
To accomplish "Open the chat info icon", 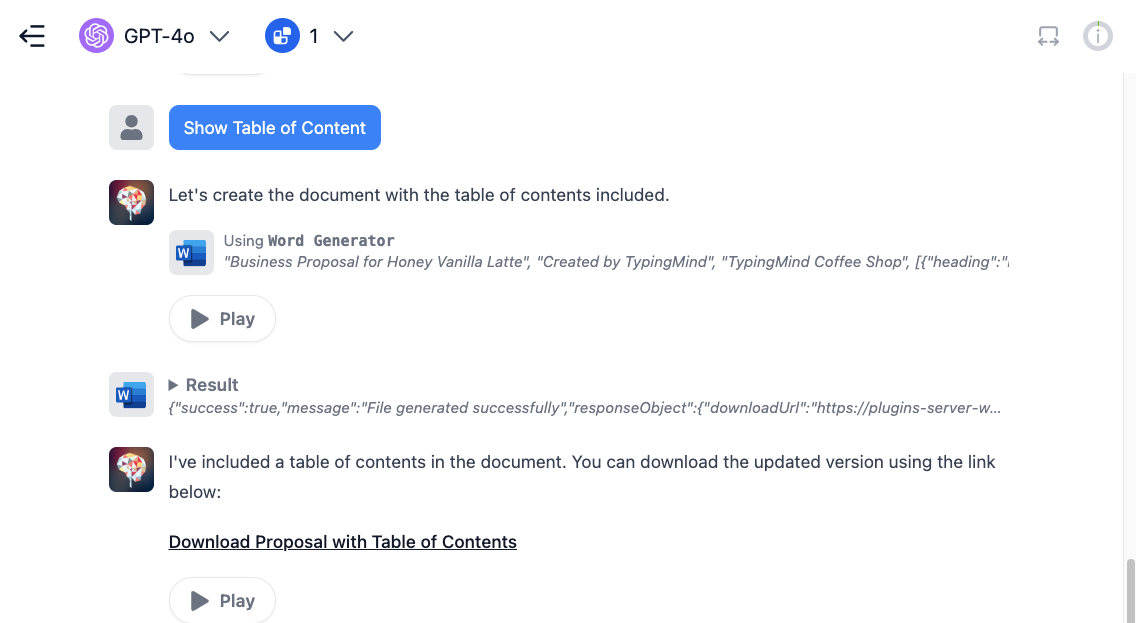I will coord(1098,35).
